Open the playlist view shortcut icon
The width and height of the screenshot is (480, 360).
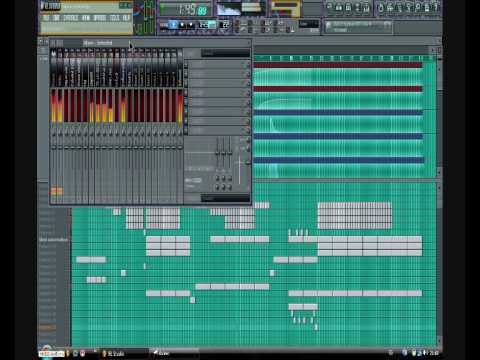(329, 7)
